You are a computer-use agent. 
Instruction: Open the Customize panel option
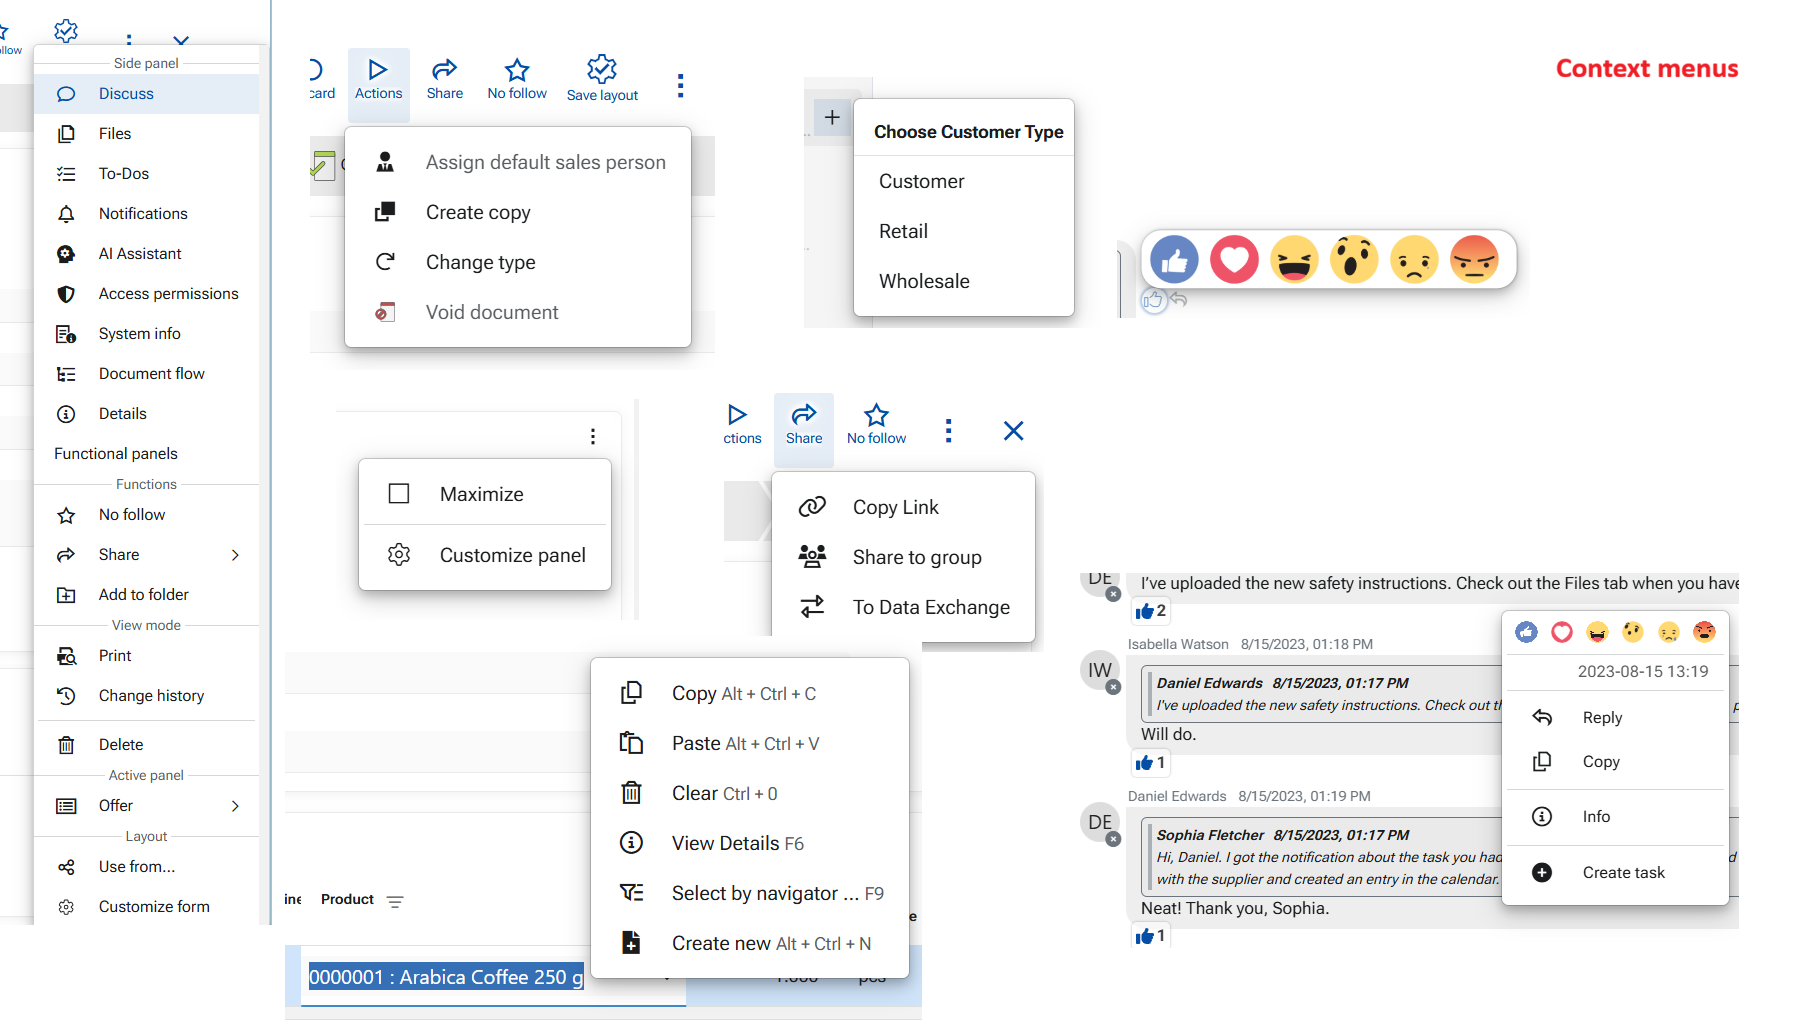point(485,555)
